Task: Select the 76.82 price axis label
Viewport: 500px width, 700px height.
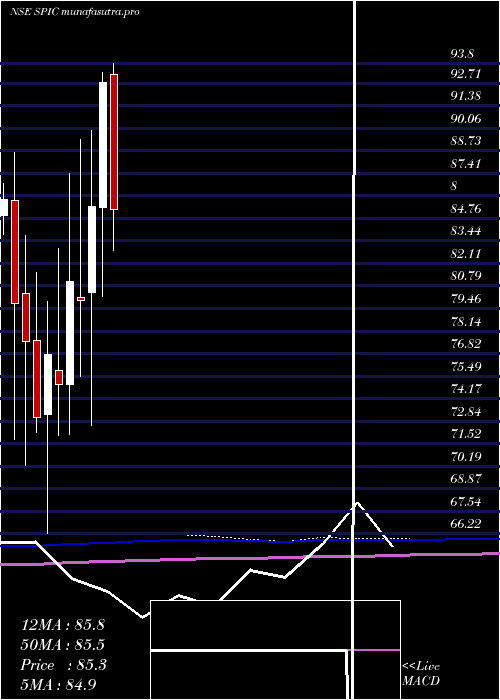Action: (x=466, y=344)
